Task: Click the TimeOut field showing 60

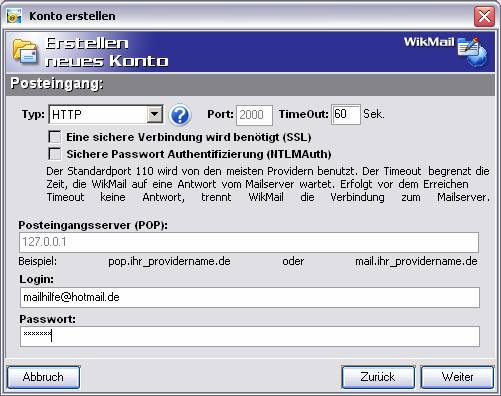Action: tap(346, 114)
